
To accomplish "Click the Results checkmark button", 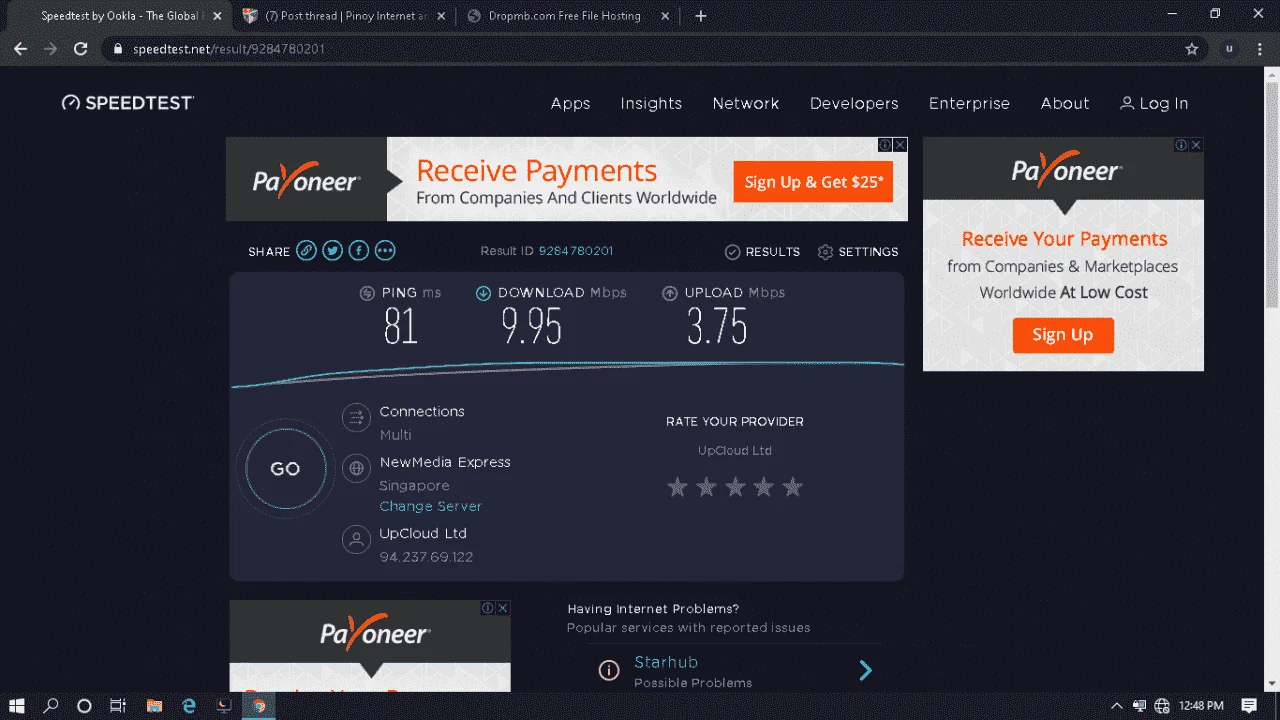I will click(x=762, y=252).
